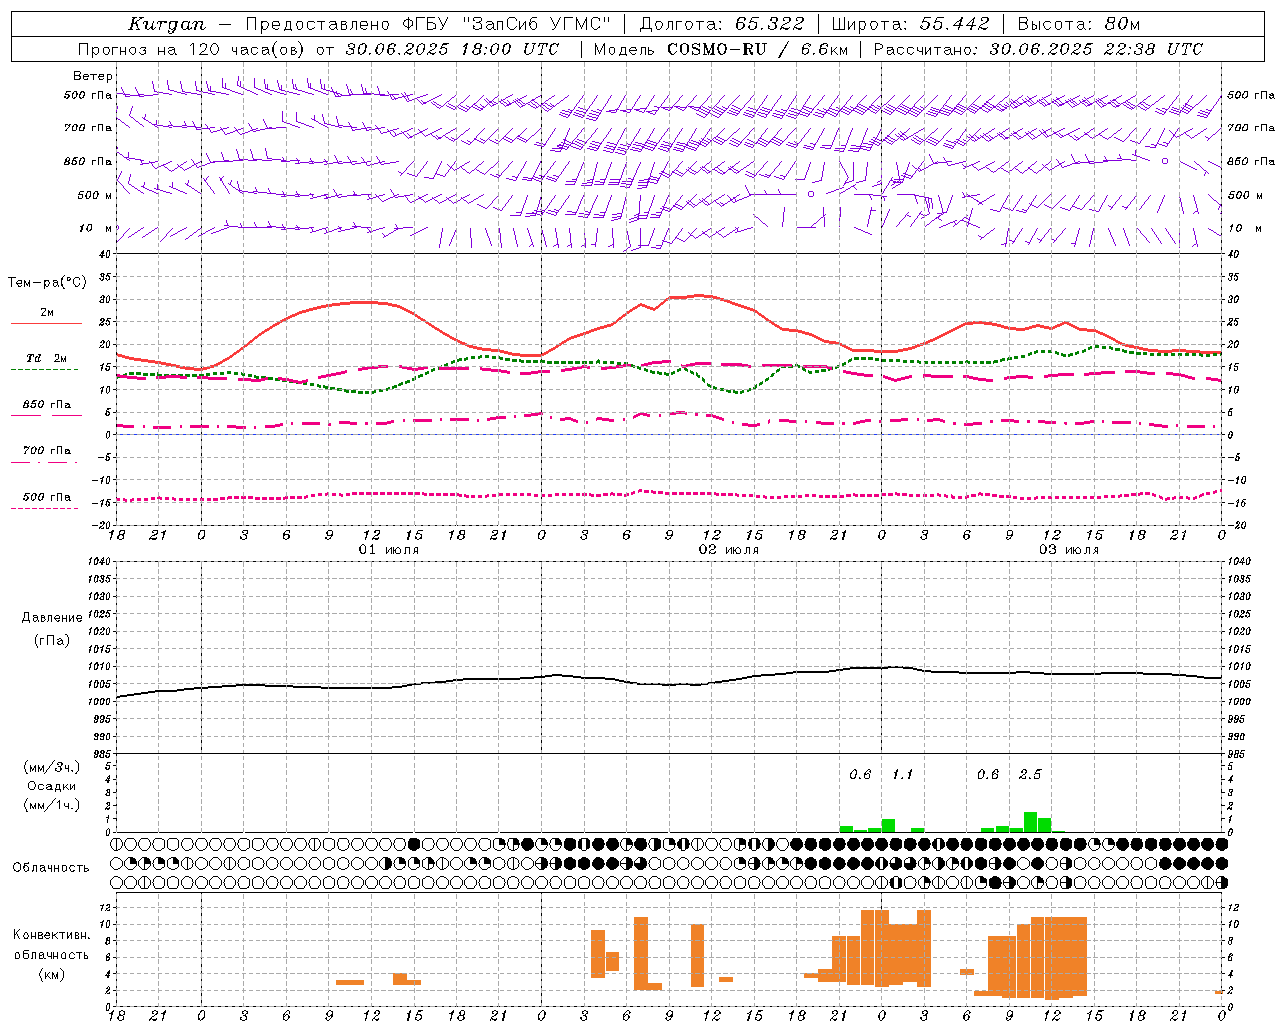This screenshot has width=1280, height=1024.
Task: Click the '1.1' precipitation amount
Action: [x=903, y=775]
